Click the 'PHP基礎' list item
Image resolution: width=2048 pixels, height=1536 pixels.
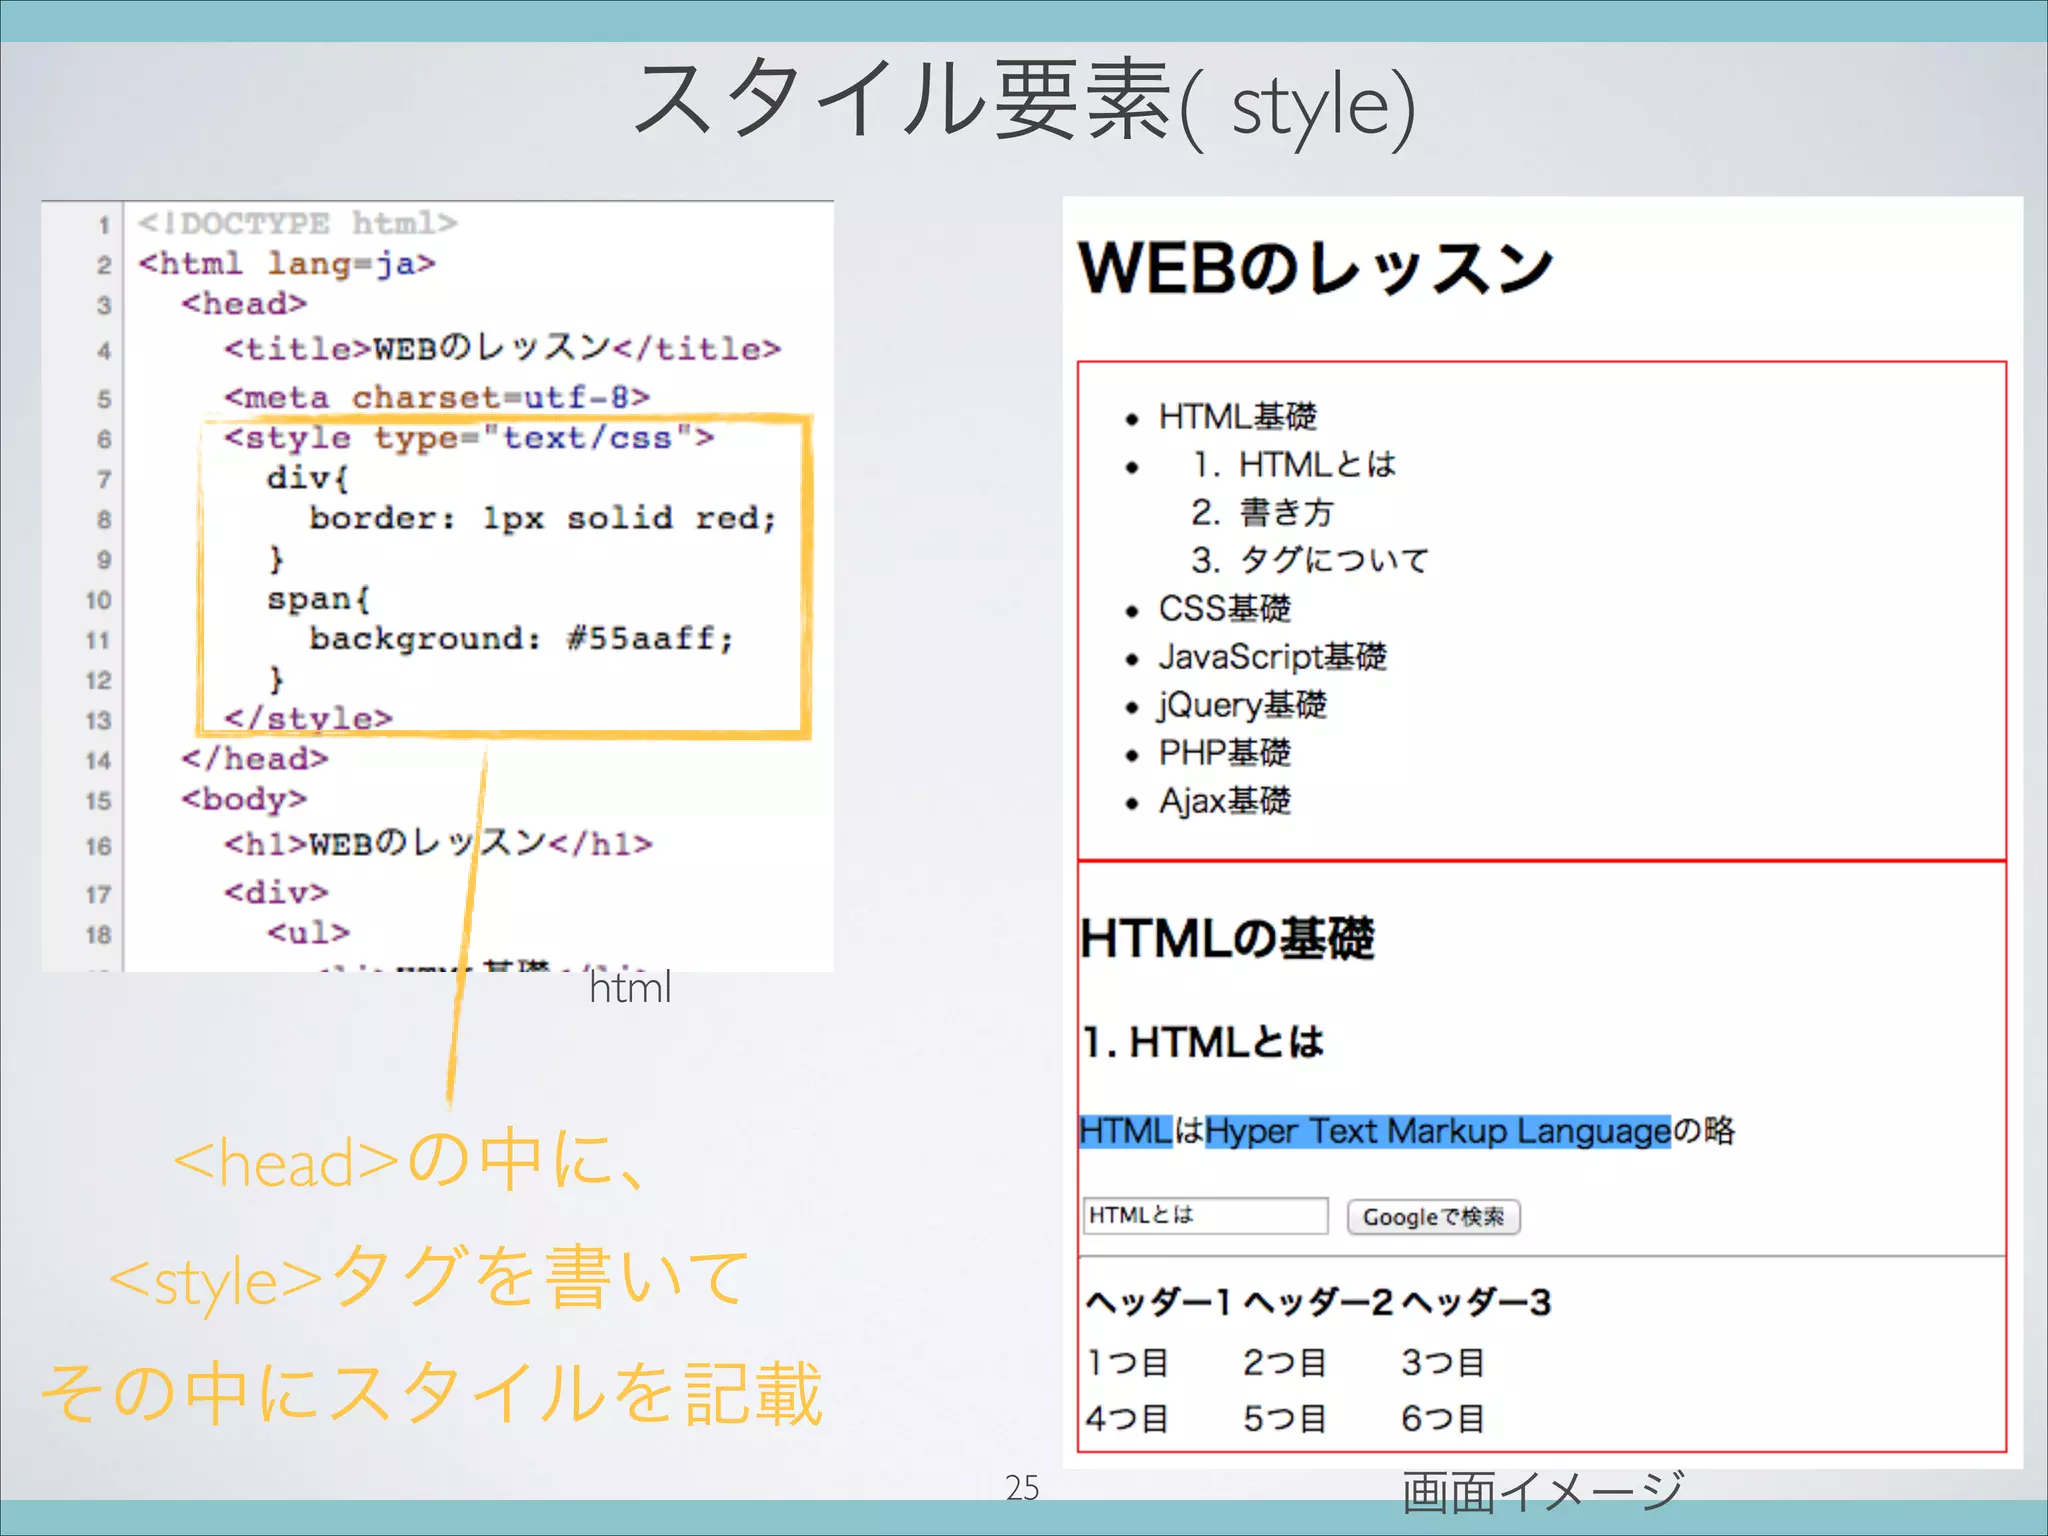pos(1224,752)
